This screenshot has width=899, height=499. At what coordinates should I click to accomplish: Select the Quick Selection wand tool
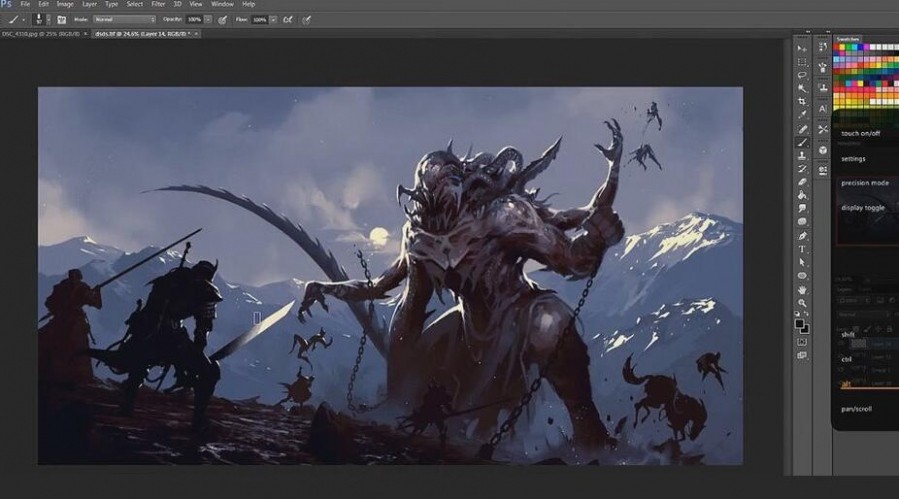[802, 88]
